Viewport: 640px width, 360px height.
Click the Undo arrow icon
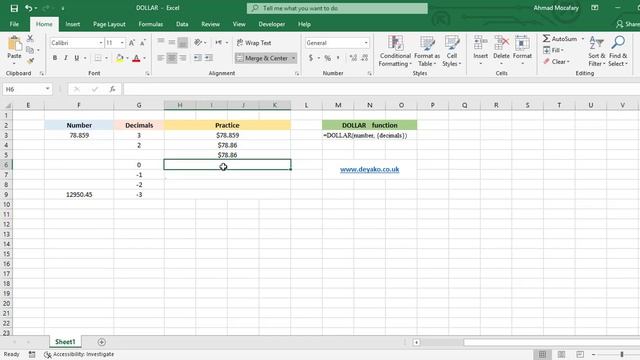[x=29, y=8]
